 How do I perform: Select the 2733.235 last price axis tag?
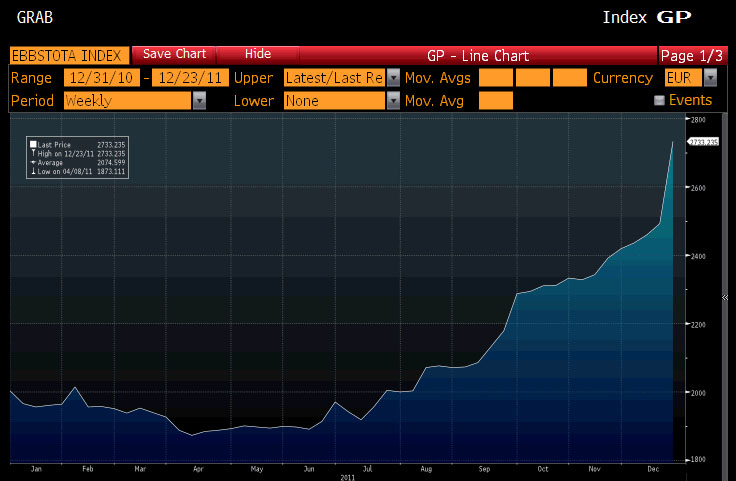point(705,143)
